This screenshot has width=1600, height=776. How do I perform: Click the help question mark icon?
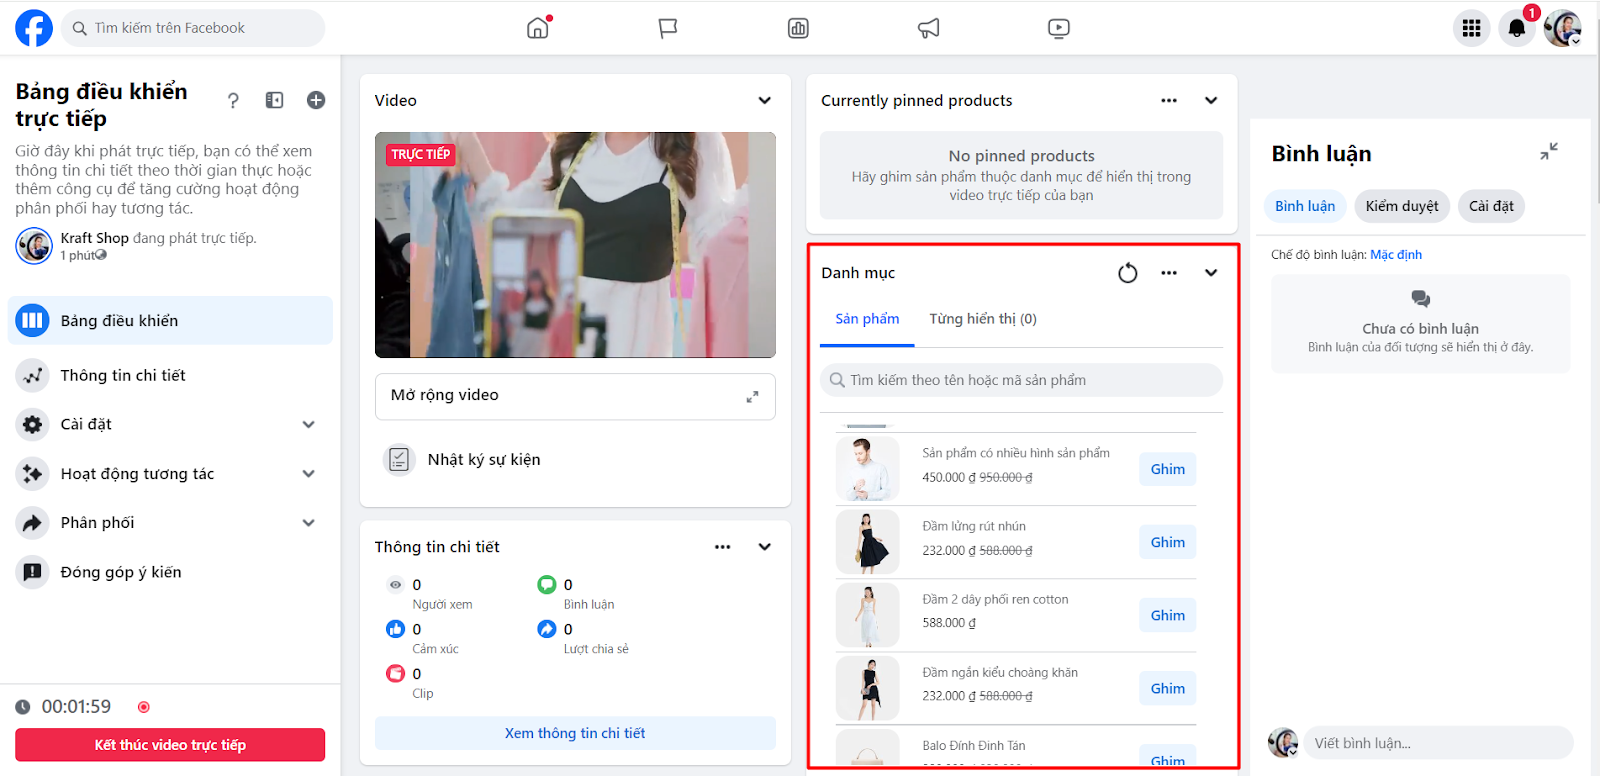coord(233,100)
